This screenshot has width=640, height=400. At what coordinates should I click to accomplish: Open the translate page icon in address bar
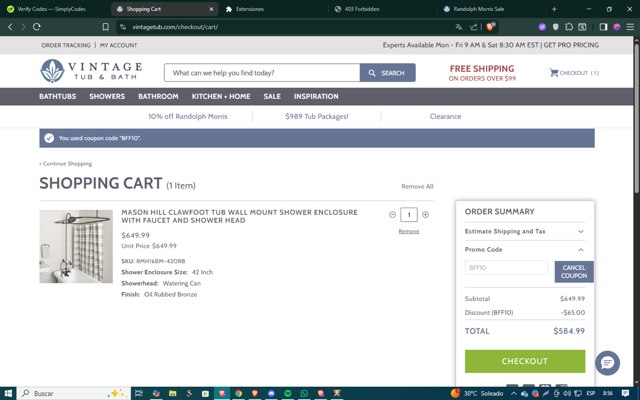(x=459, y=27)
